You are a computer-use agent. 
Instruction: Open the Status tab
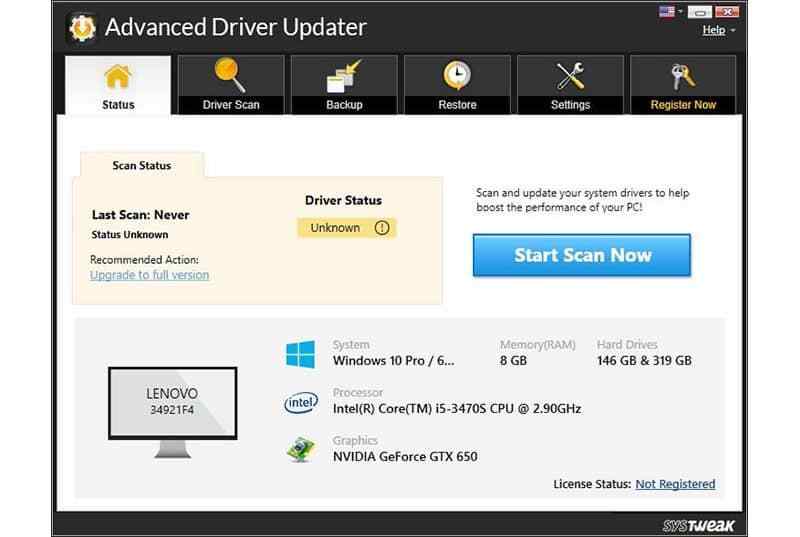click(x=118, y=85)
